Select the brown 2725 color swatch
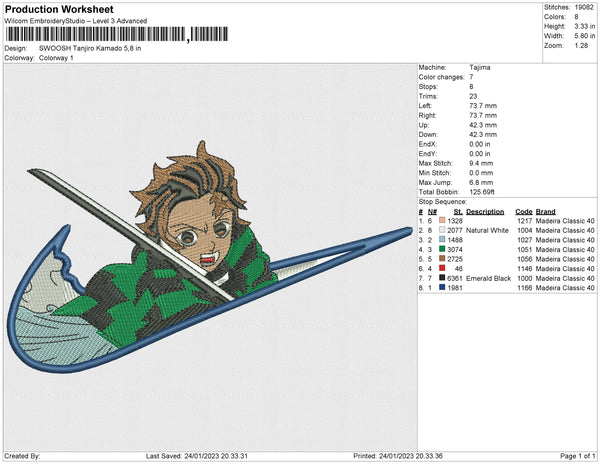600x464 pixels. tap(442, 259)
